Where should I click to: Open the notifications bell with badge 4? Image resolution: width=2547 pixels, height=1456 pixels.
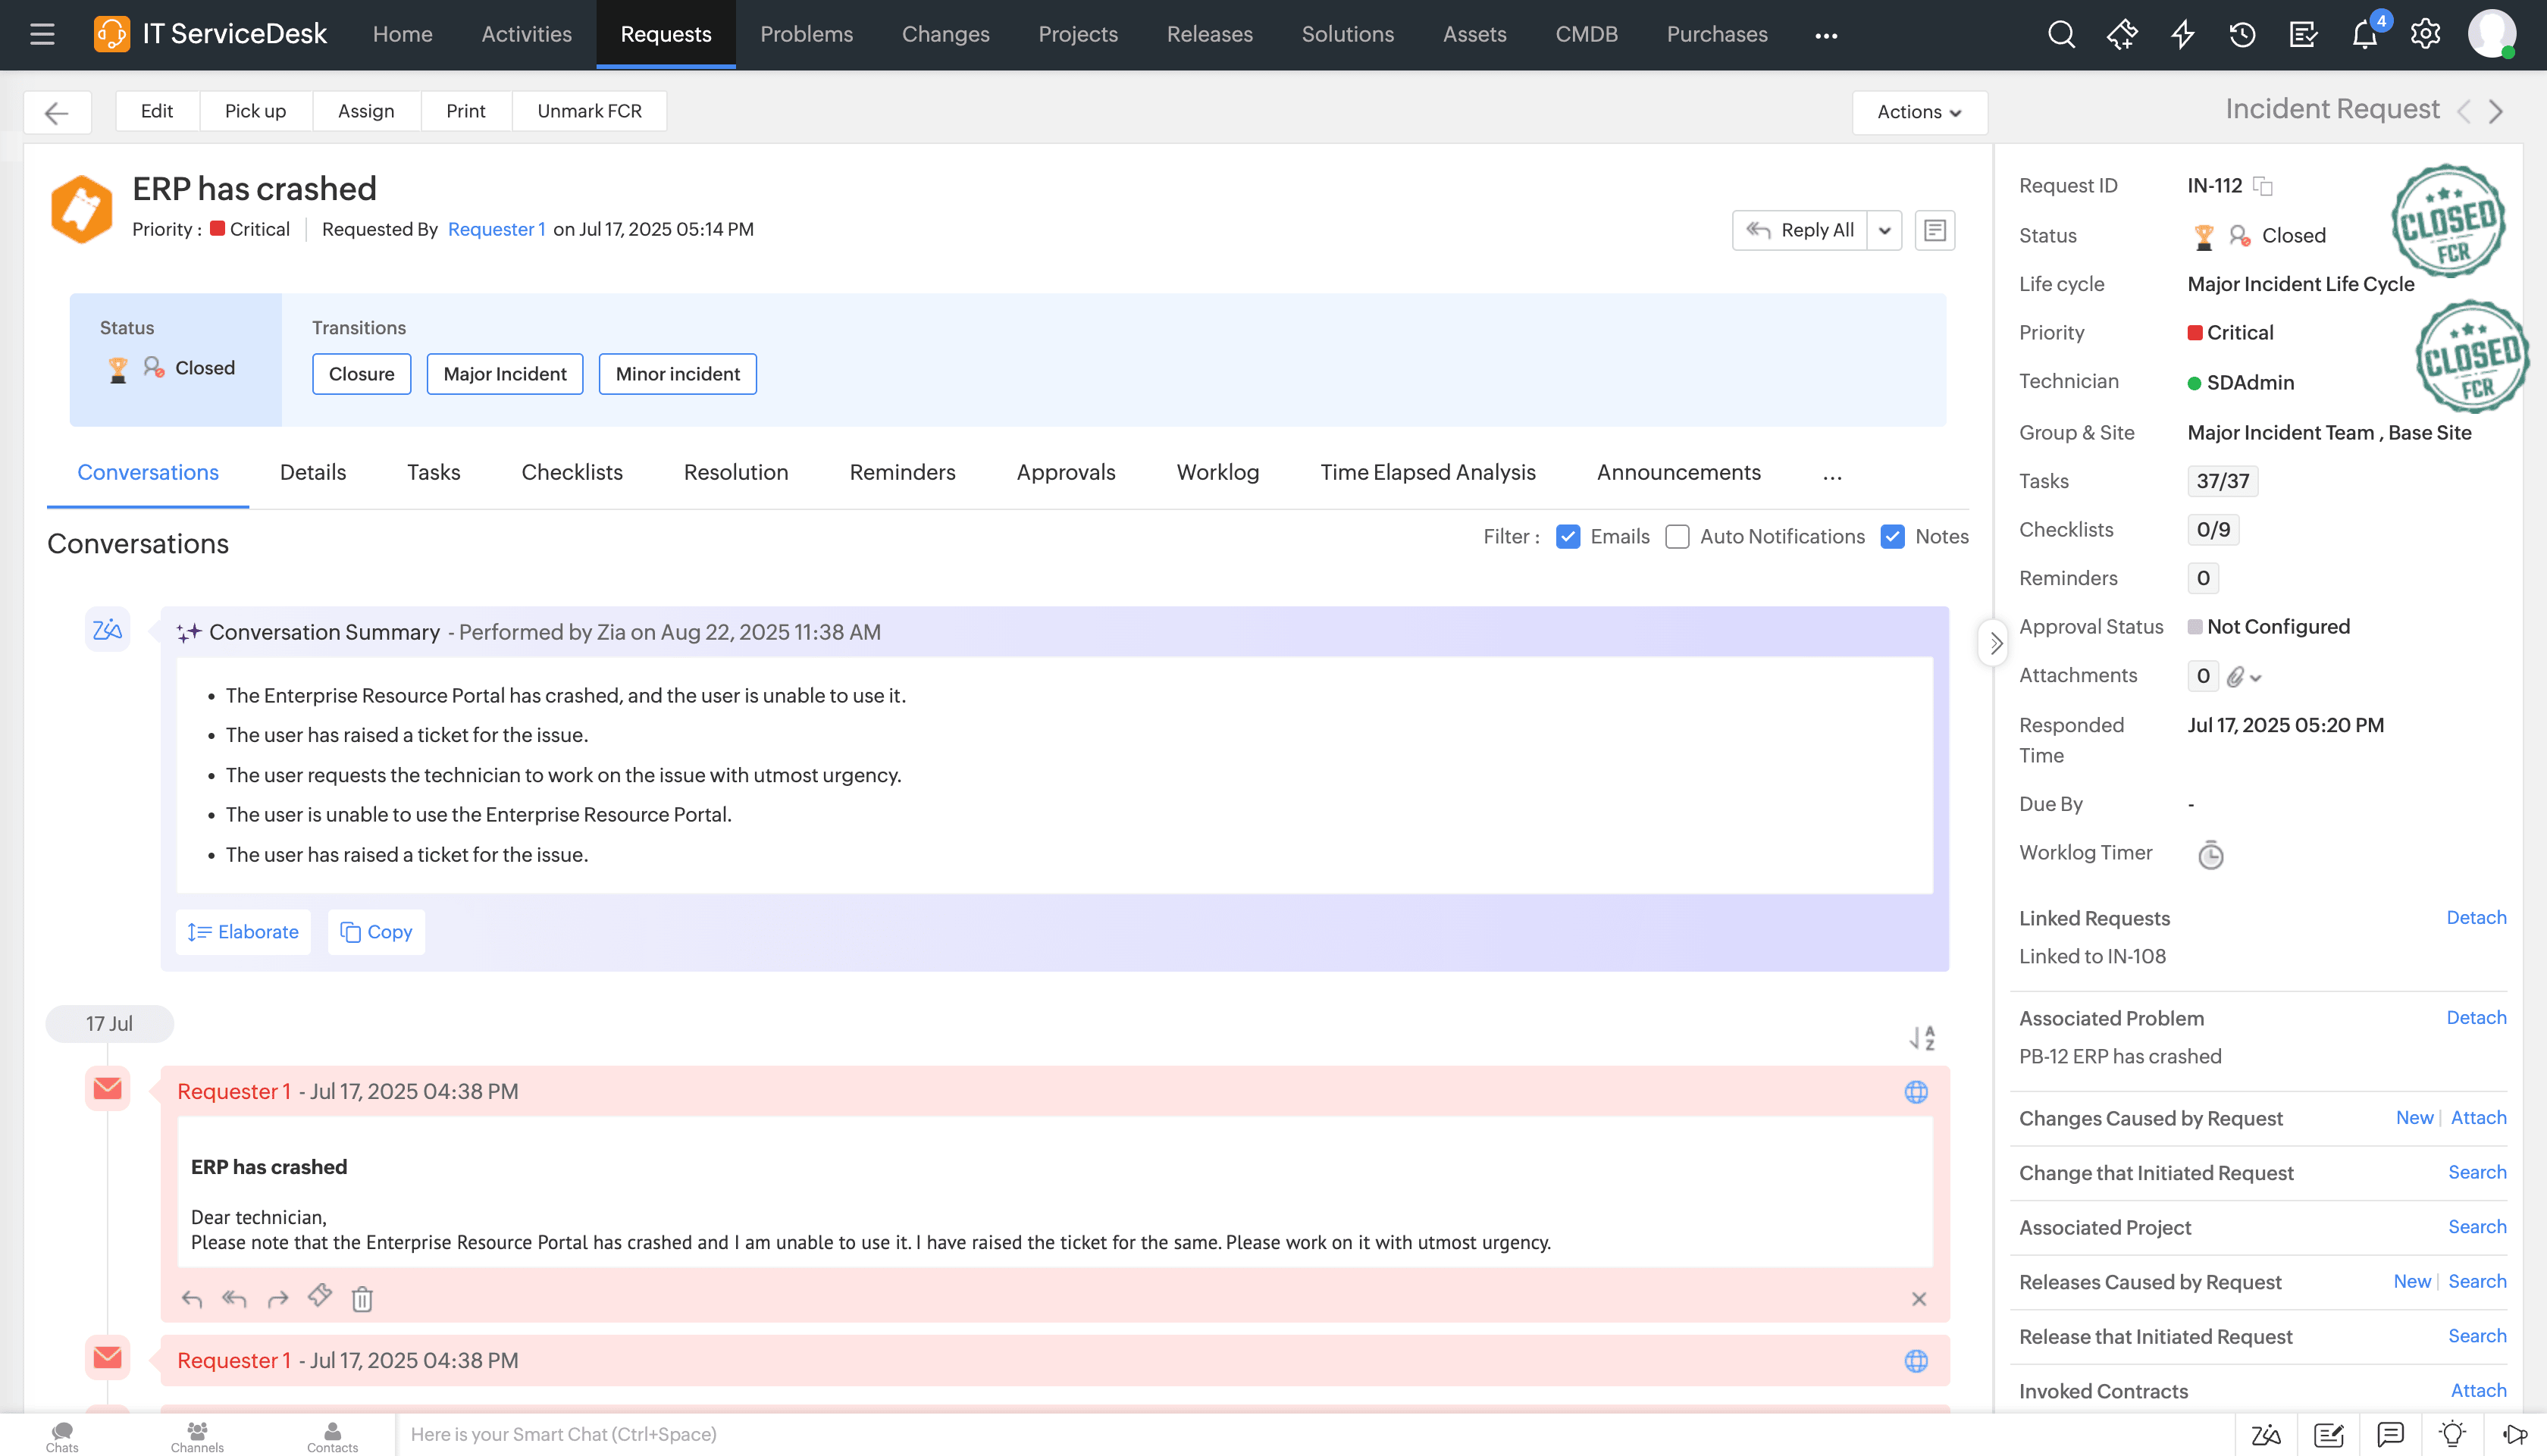click(x=2364, y=33)
